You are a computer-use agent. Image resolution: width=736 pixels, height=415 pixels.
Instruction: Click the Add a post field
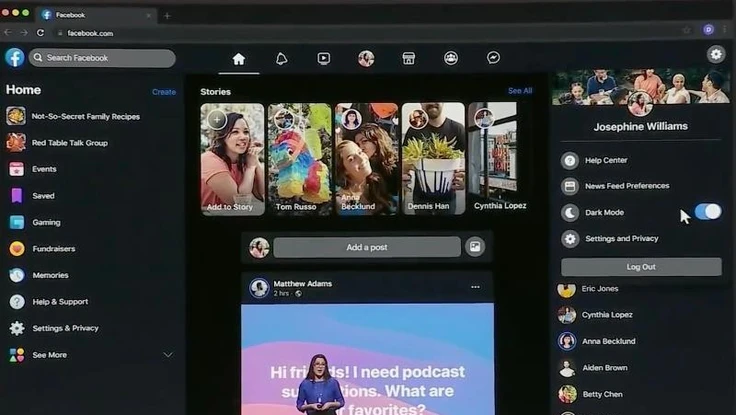pos(367,247)
